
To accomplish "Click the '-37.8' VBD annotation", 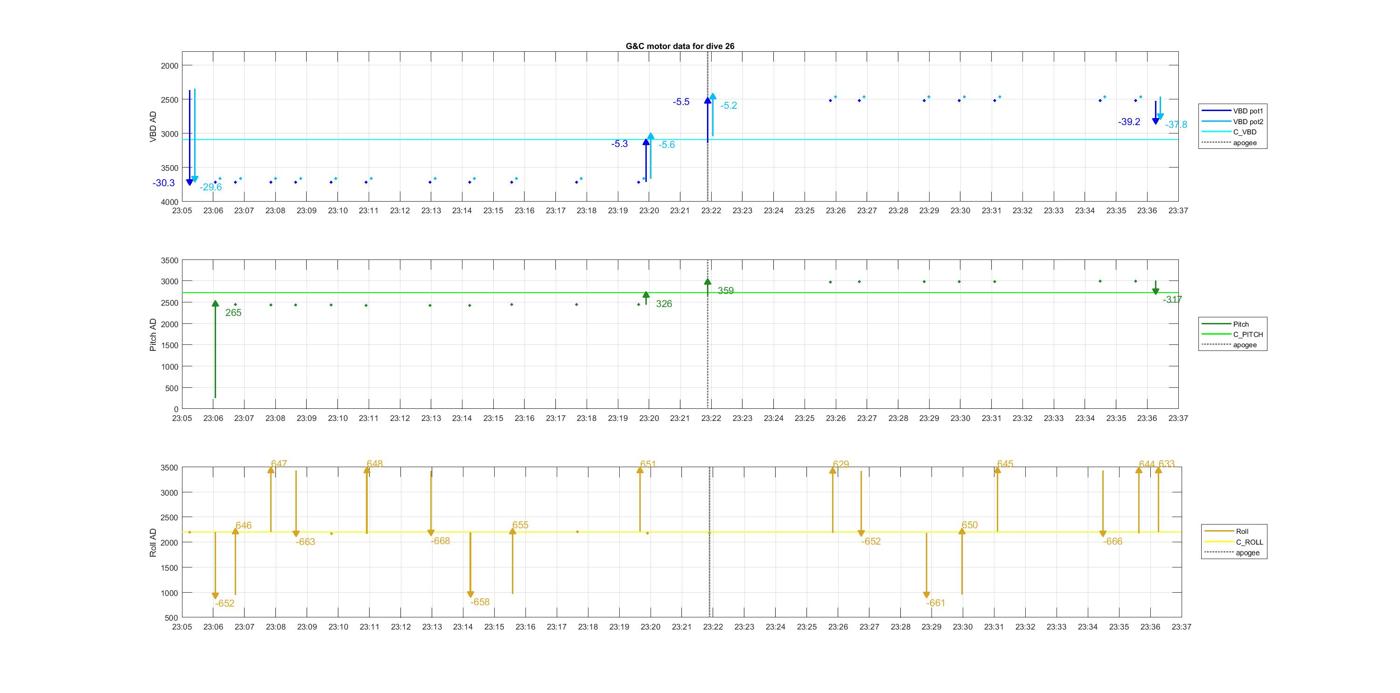I will coord(1176,125).
